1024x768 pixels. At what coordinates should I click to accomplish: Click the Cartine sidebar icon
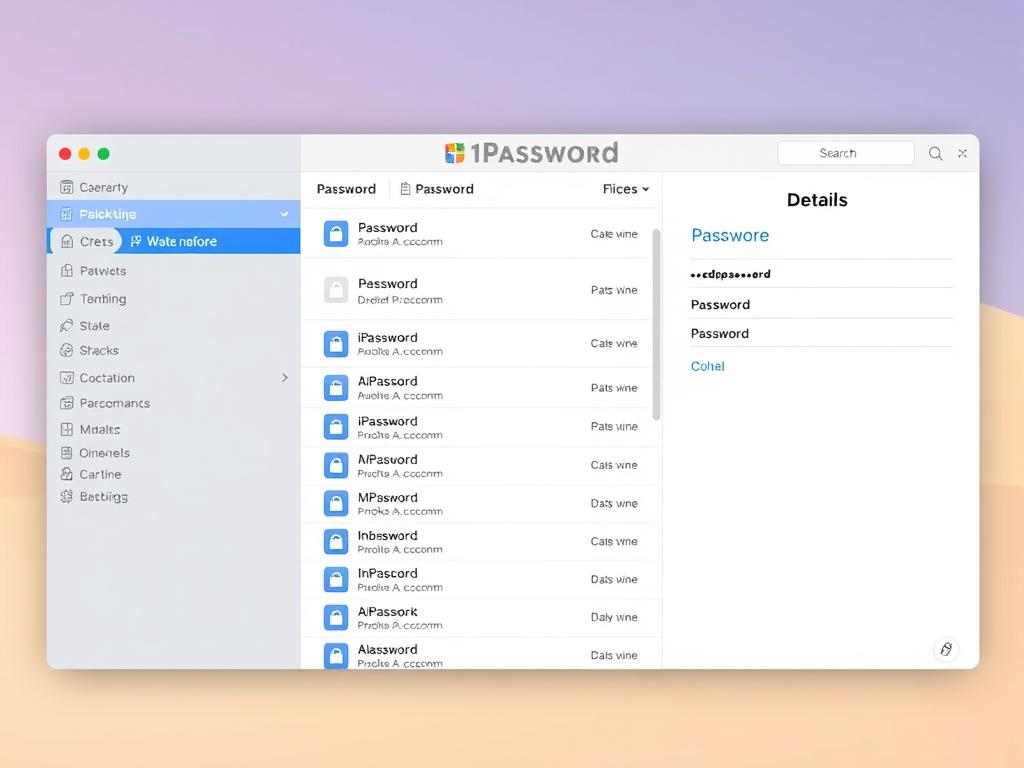(x=66, y=474)
